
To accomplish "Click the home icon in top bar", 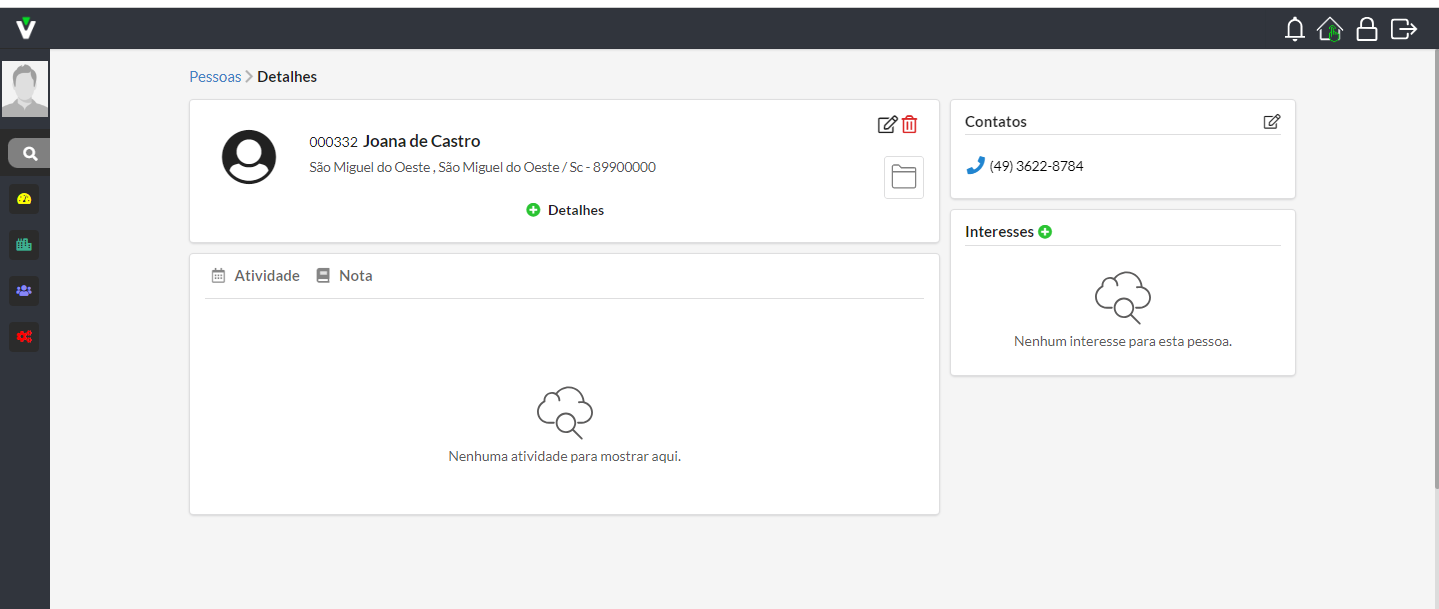I will click(1330, 29).
